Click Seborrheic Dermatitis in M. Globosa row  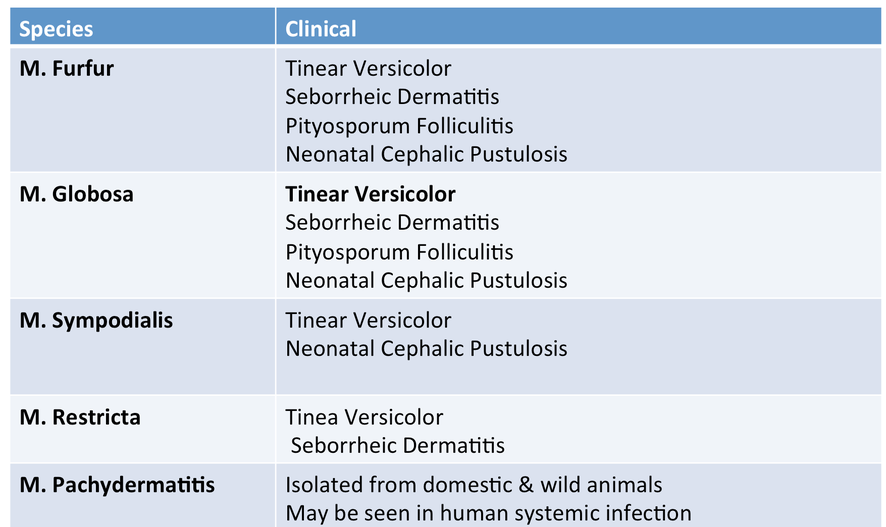pos(392,223)
